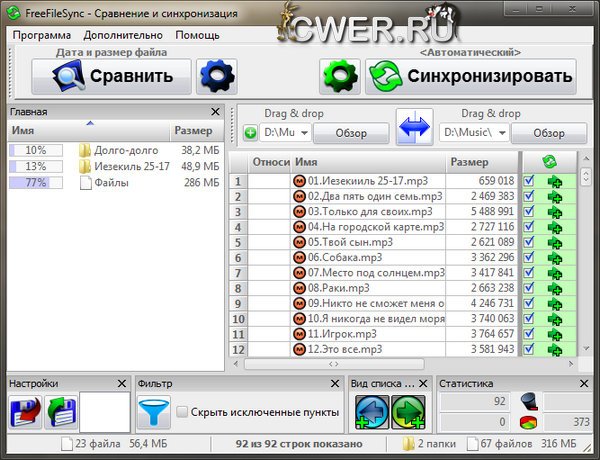Swap sides with the blue double-arrow icon

click(x=413, y=132)
